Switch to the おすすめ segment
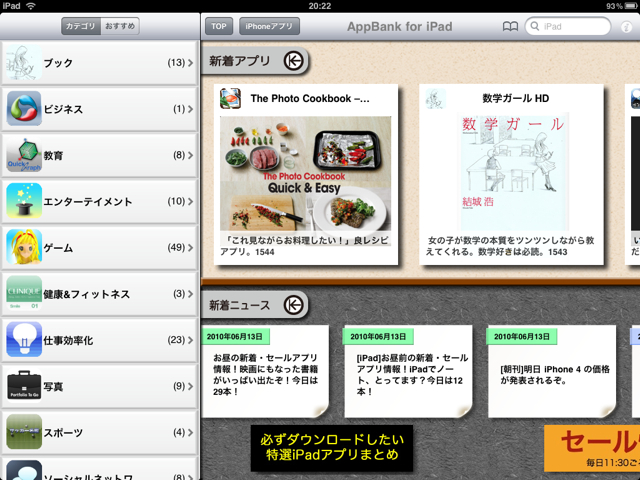The height and width of the screenshot is (480, 640). pyautogui.click(x=120, y=27)
